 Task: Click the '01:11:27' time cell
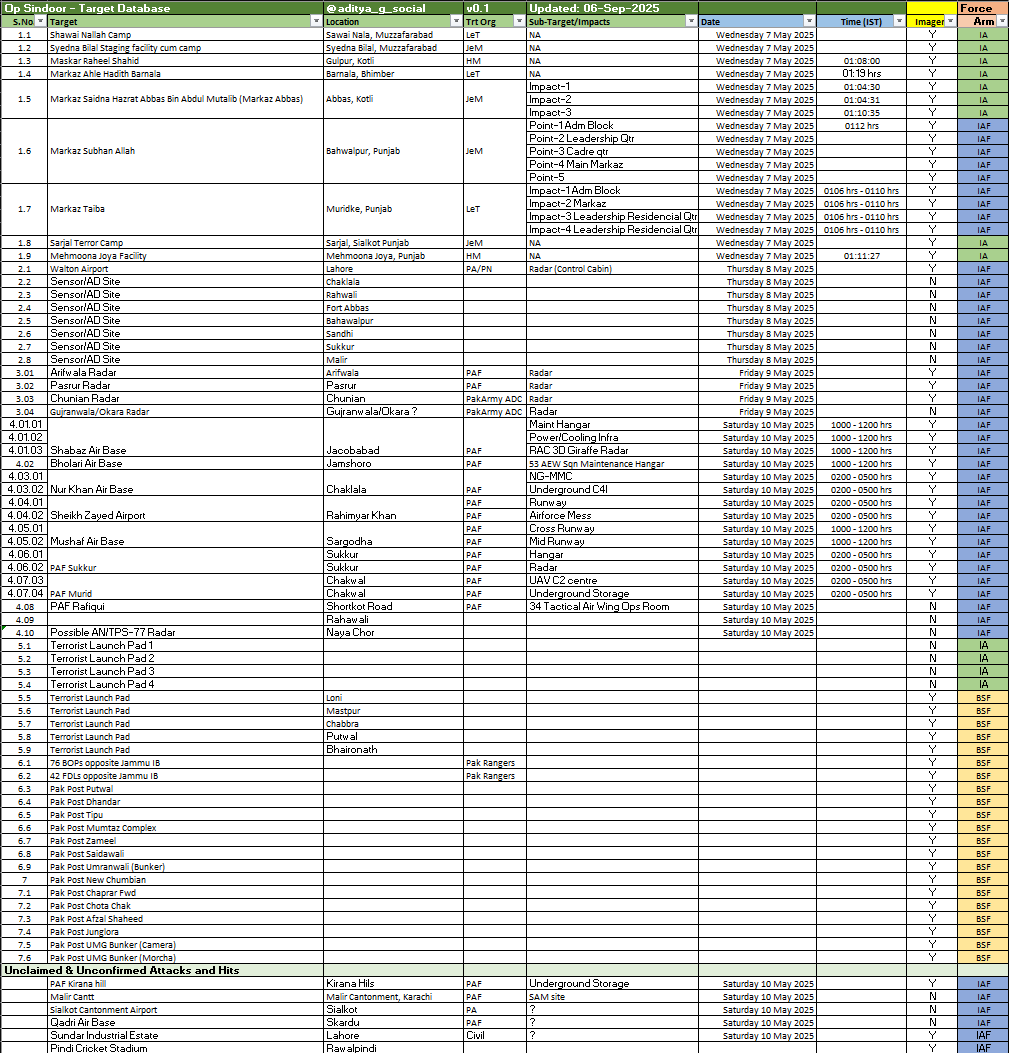862,256
